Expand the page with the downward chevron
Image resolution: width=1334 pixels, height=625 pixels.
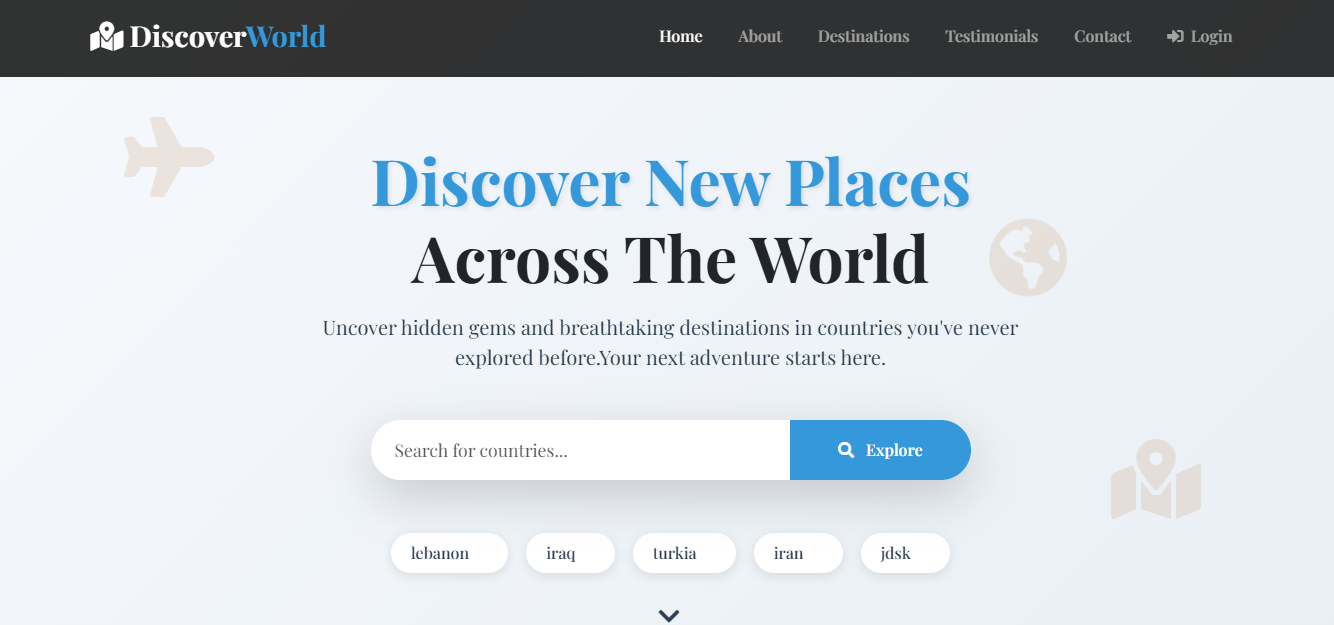point(668,615)
